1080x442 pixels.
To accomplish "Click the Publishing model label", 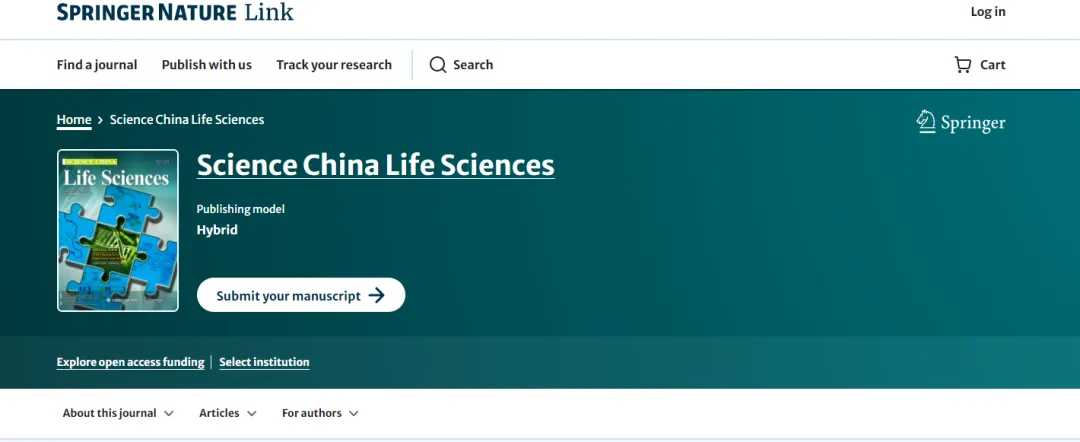I will [x=240, y=209].
